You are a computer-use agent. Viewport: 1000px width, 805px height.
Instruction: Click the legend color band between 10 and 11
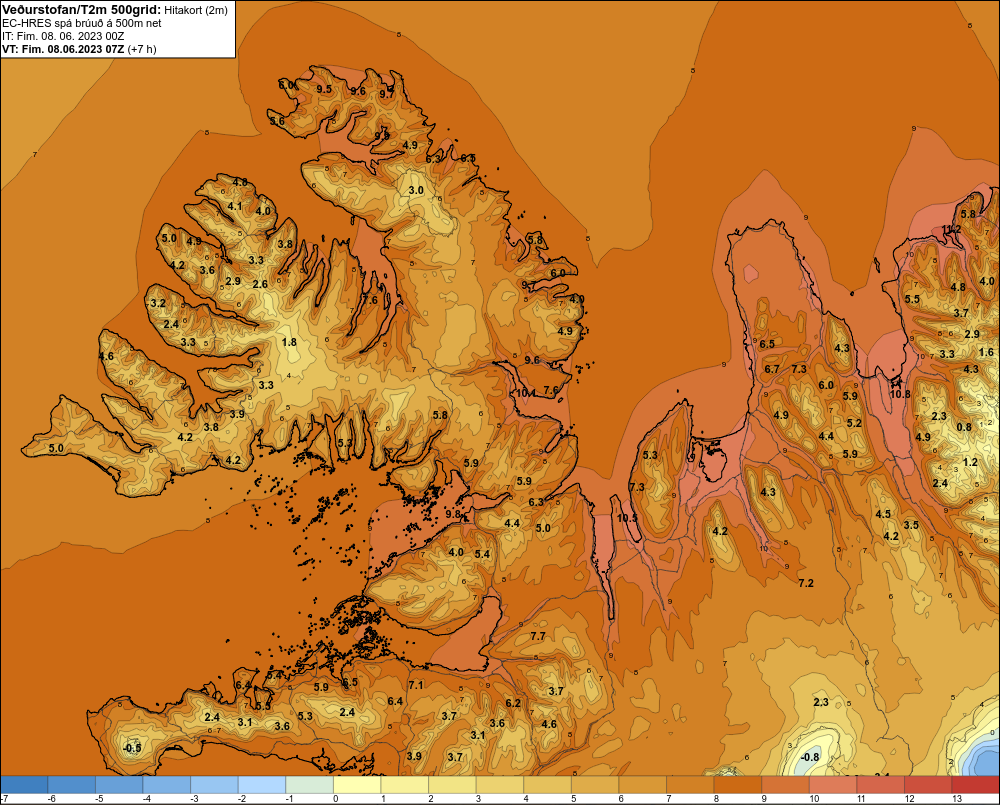click(x=833, y=785)
